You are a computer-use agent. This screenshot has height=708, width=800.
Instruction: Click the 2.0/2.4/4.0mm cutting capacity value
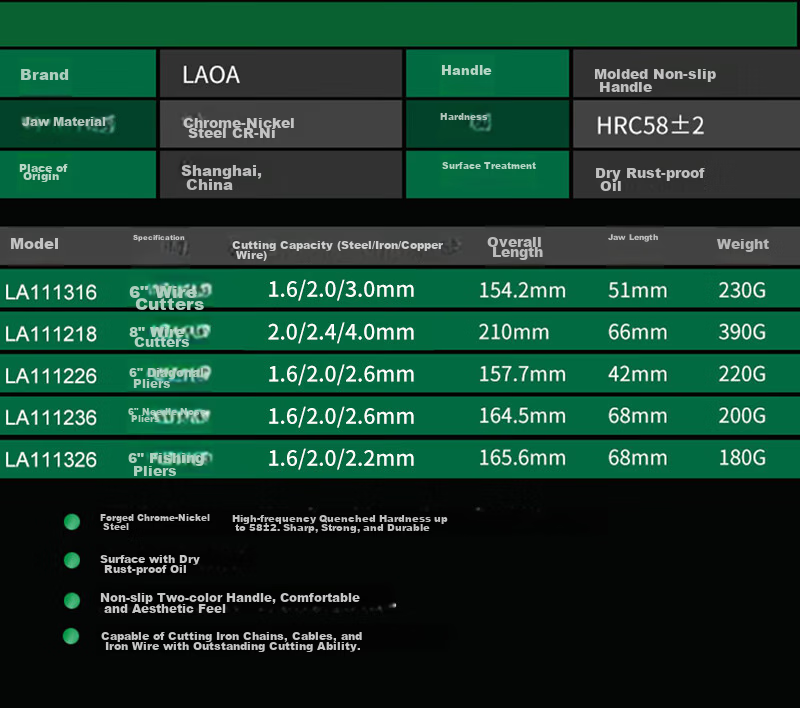tap(341, 332)
